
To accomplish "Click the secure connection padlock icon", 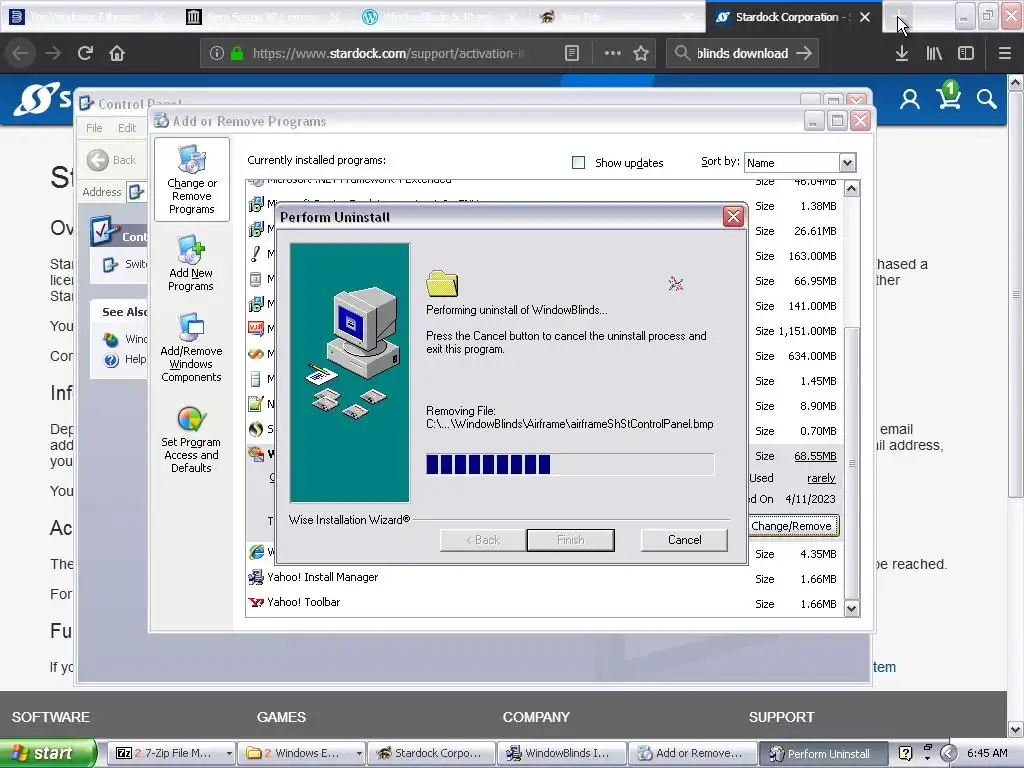I will pos(237,53).
